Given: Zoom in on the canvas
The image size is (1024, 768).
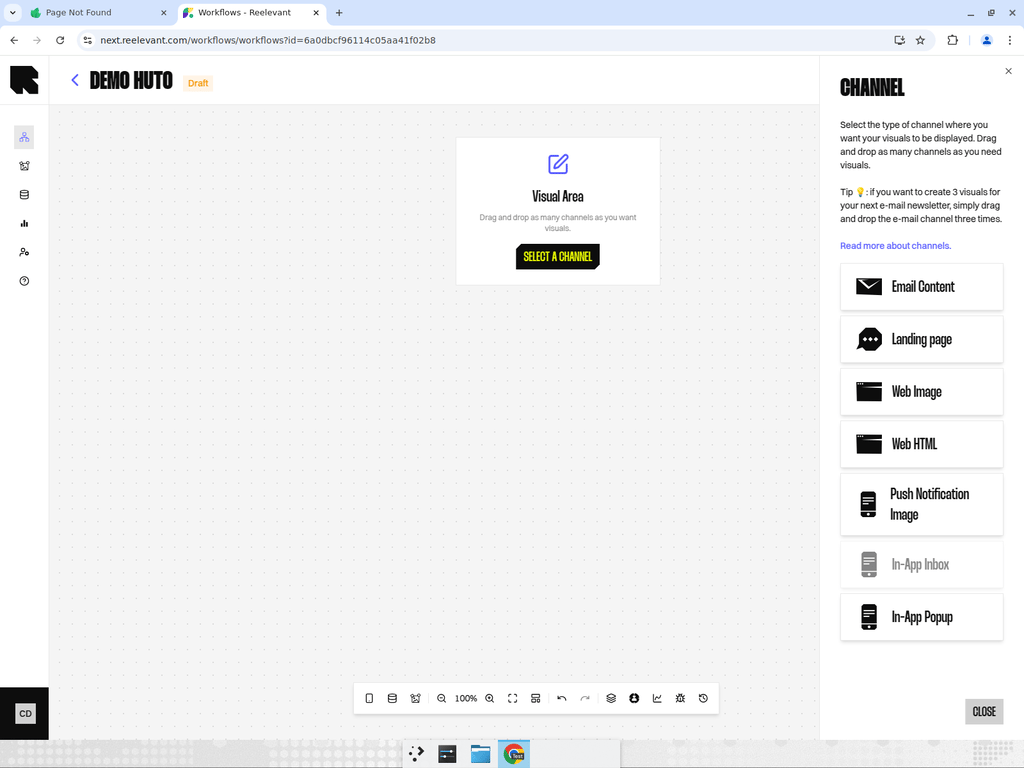Looking at the screenshot, I should click(x=490, y=698).
